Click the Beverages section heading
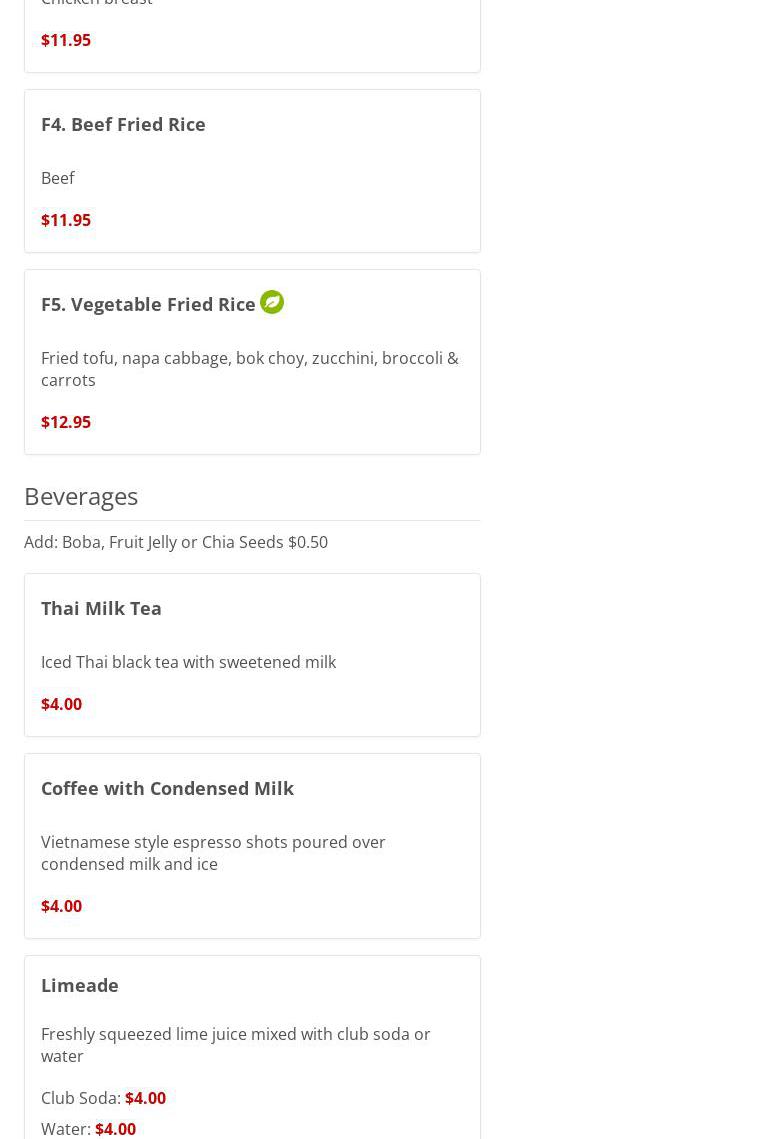 click(x=81, y=496)
